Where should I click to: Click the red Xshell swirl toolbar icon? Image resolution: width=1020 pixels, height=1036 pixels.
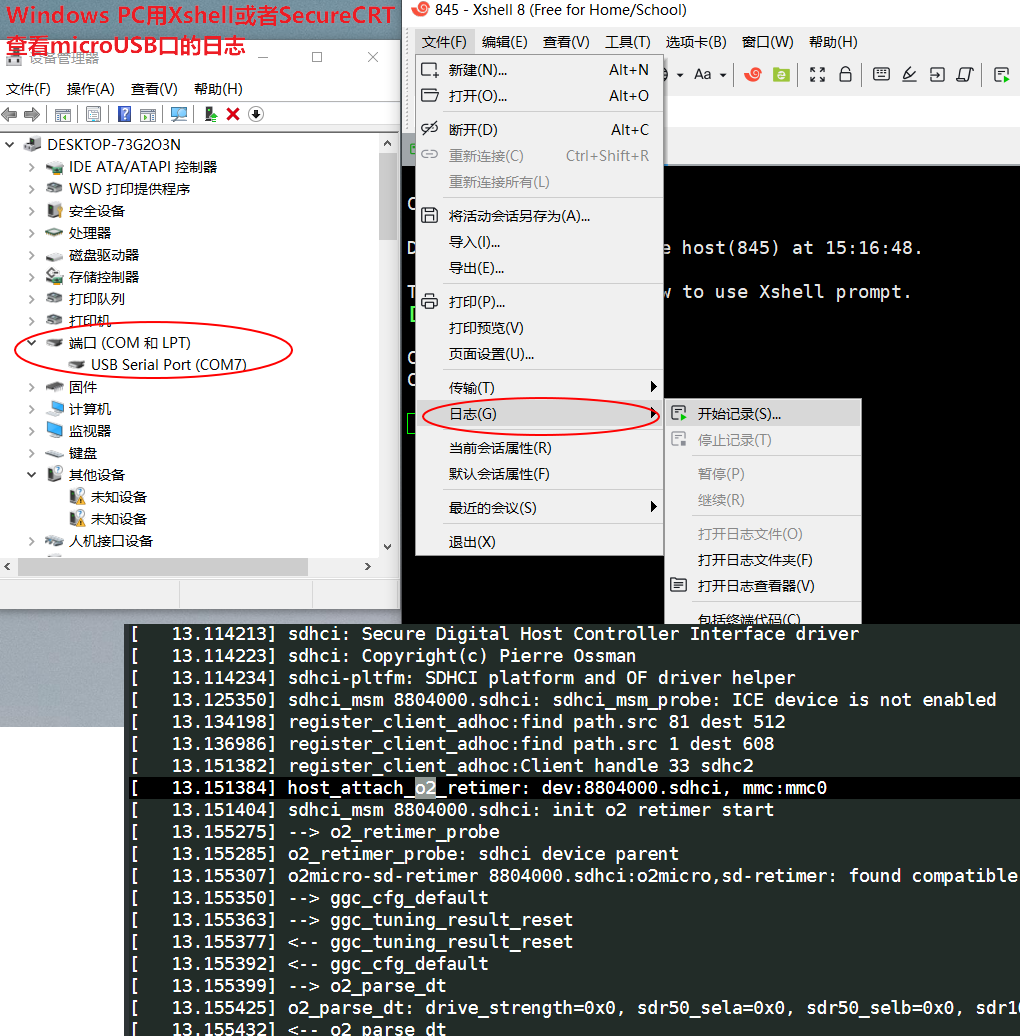tap(752, 75)
